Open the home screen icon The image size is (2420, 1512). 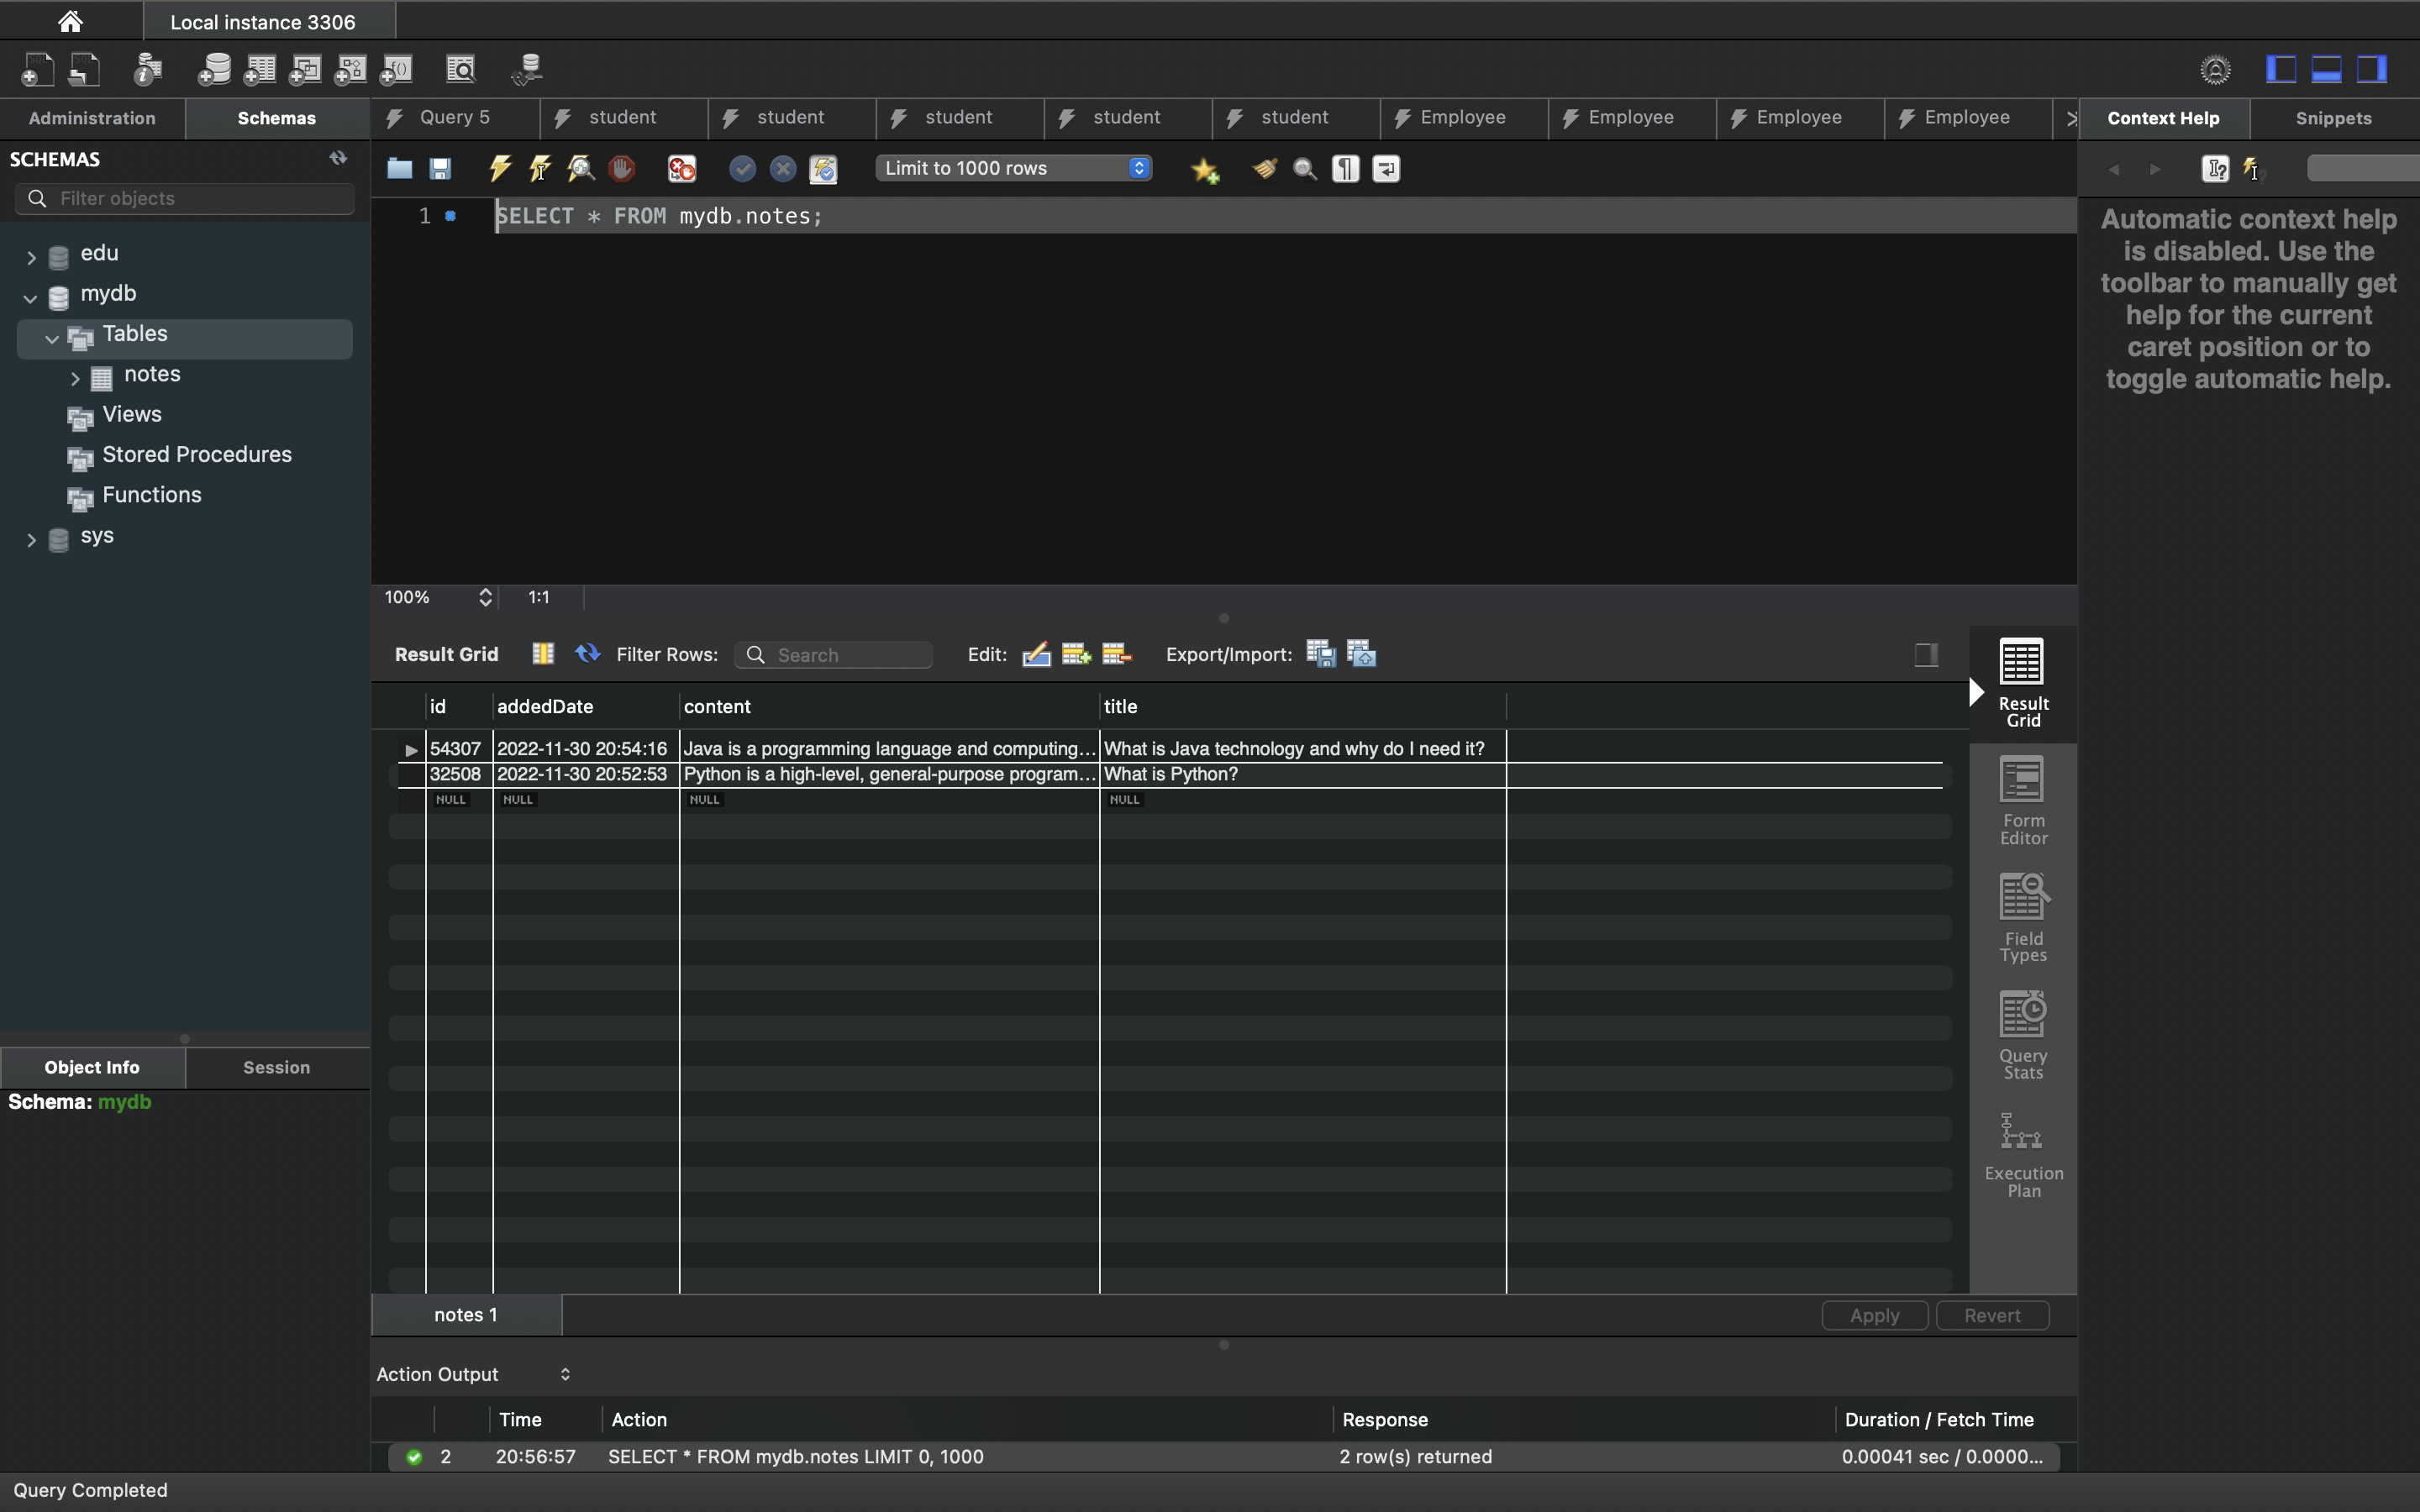point(70,21)
